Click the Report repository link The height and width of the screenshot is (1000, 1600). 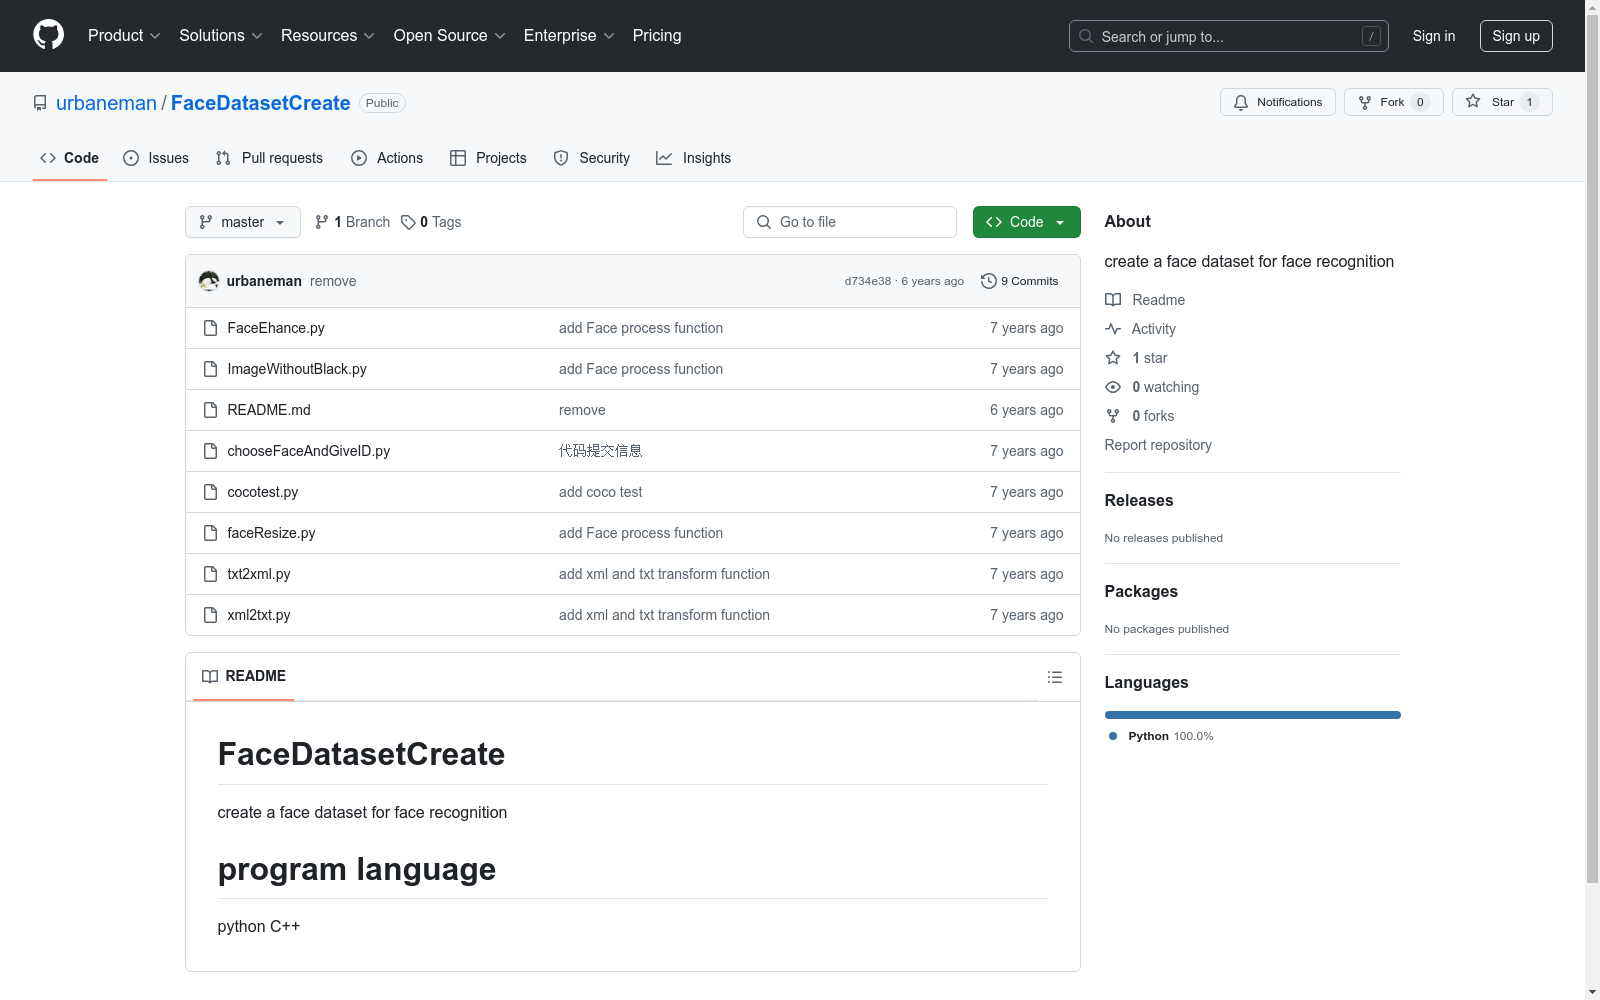coord(1158,445)
